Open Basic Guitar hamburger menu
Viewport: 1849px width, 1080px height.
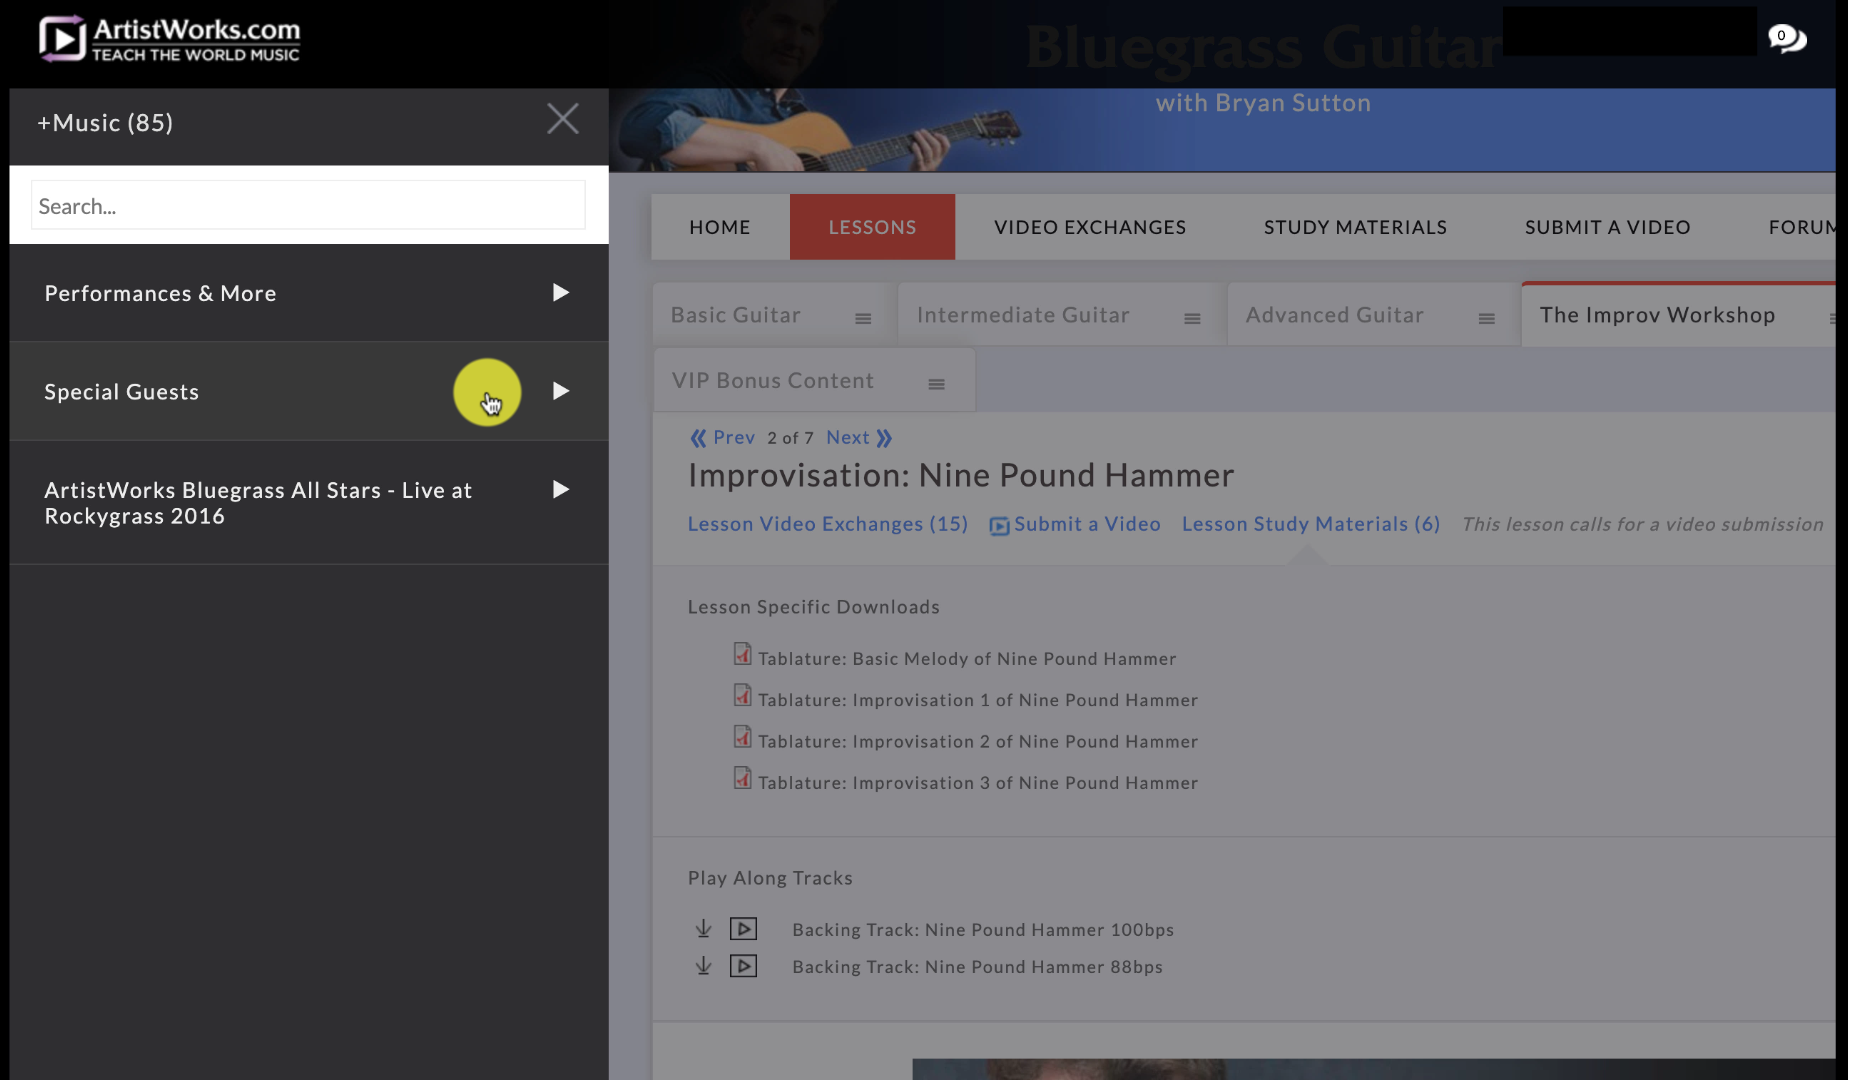(x=863, y=319)
